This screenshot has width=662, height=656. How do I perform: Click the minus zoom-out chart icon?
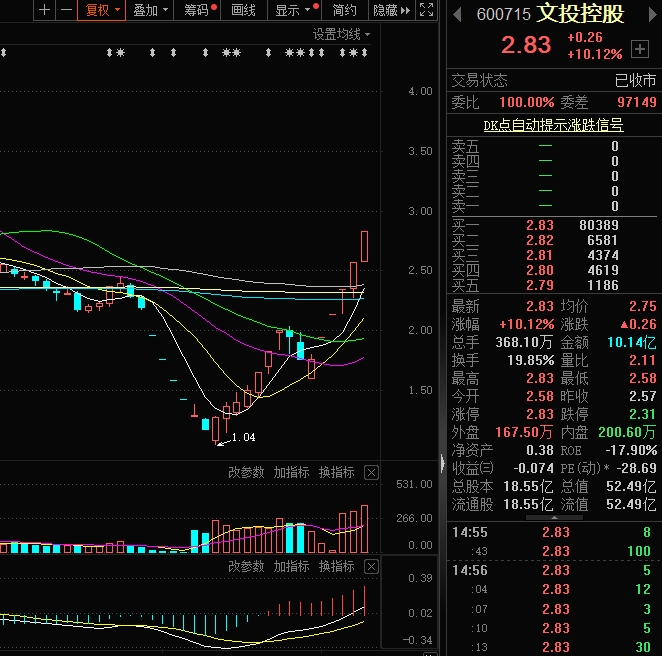point(66,10)
